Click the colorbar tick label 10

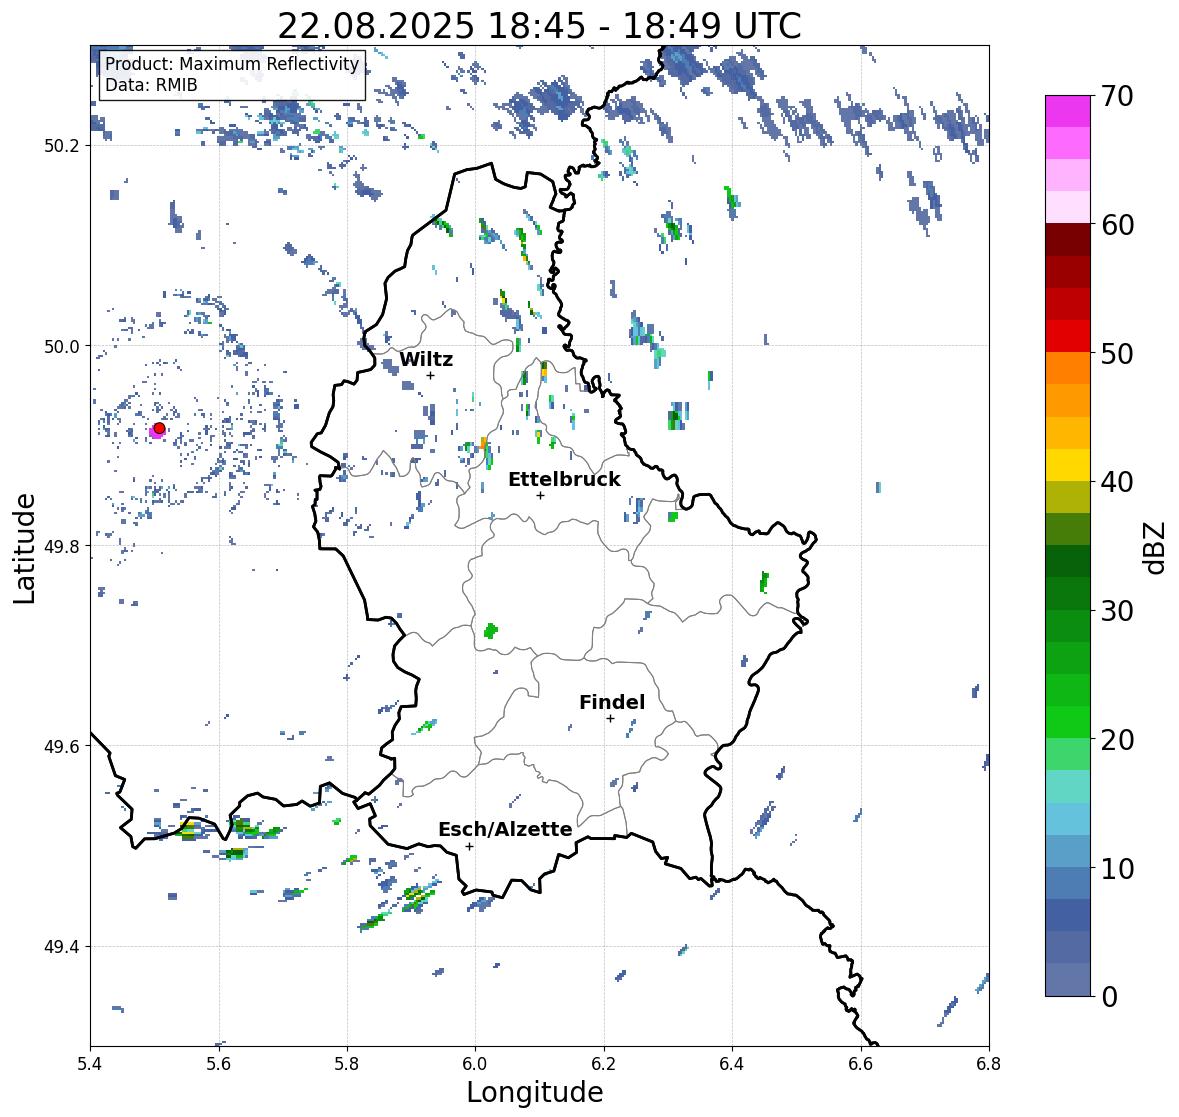[1117, 868]
